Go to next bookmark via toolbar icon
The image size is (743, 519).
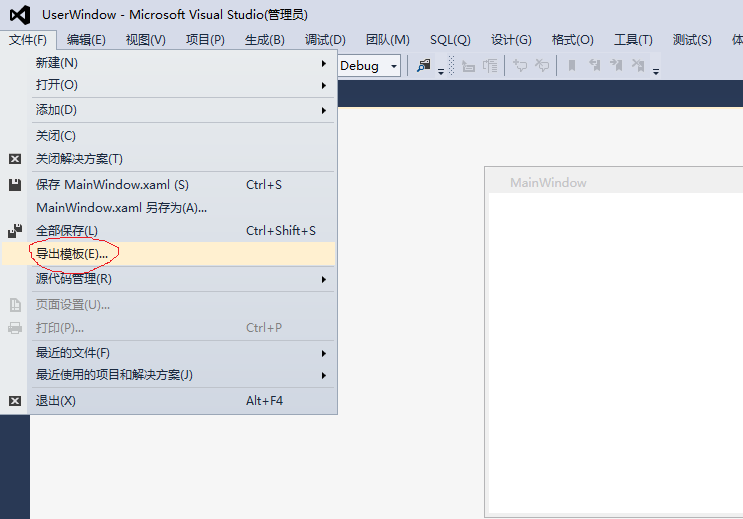coord(616,65)
